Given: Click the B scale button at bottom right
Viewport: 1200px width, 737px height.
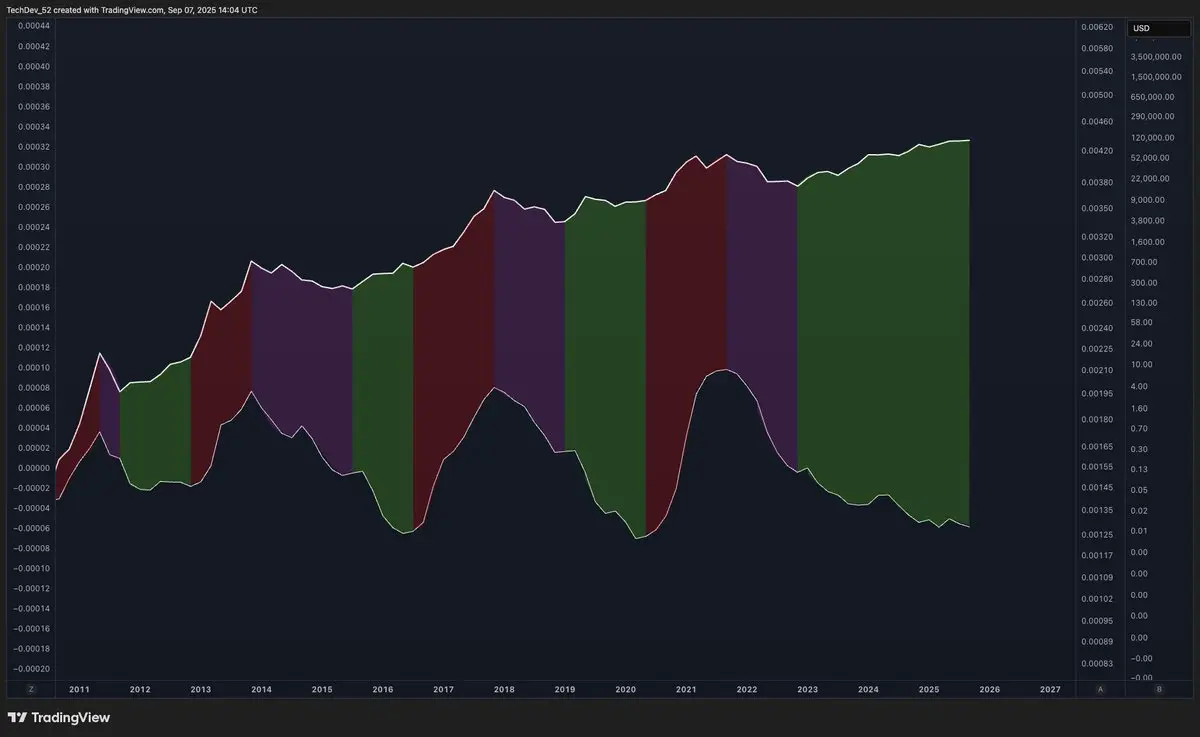Looking at the screenshot, I should tap(1159, 689).
